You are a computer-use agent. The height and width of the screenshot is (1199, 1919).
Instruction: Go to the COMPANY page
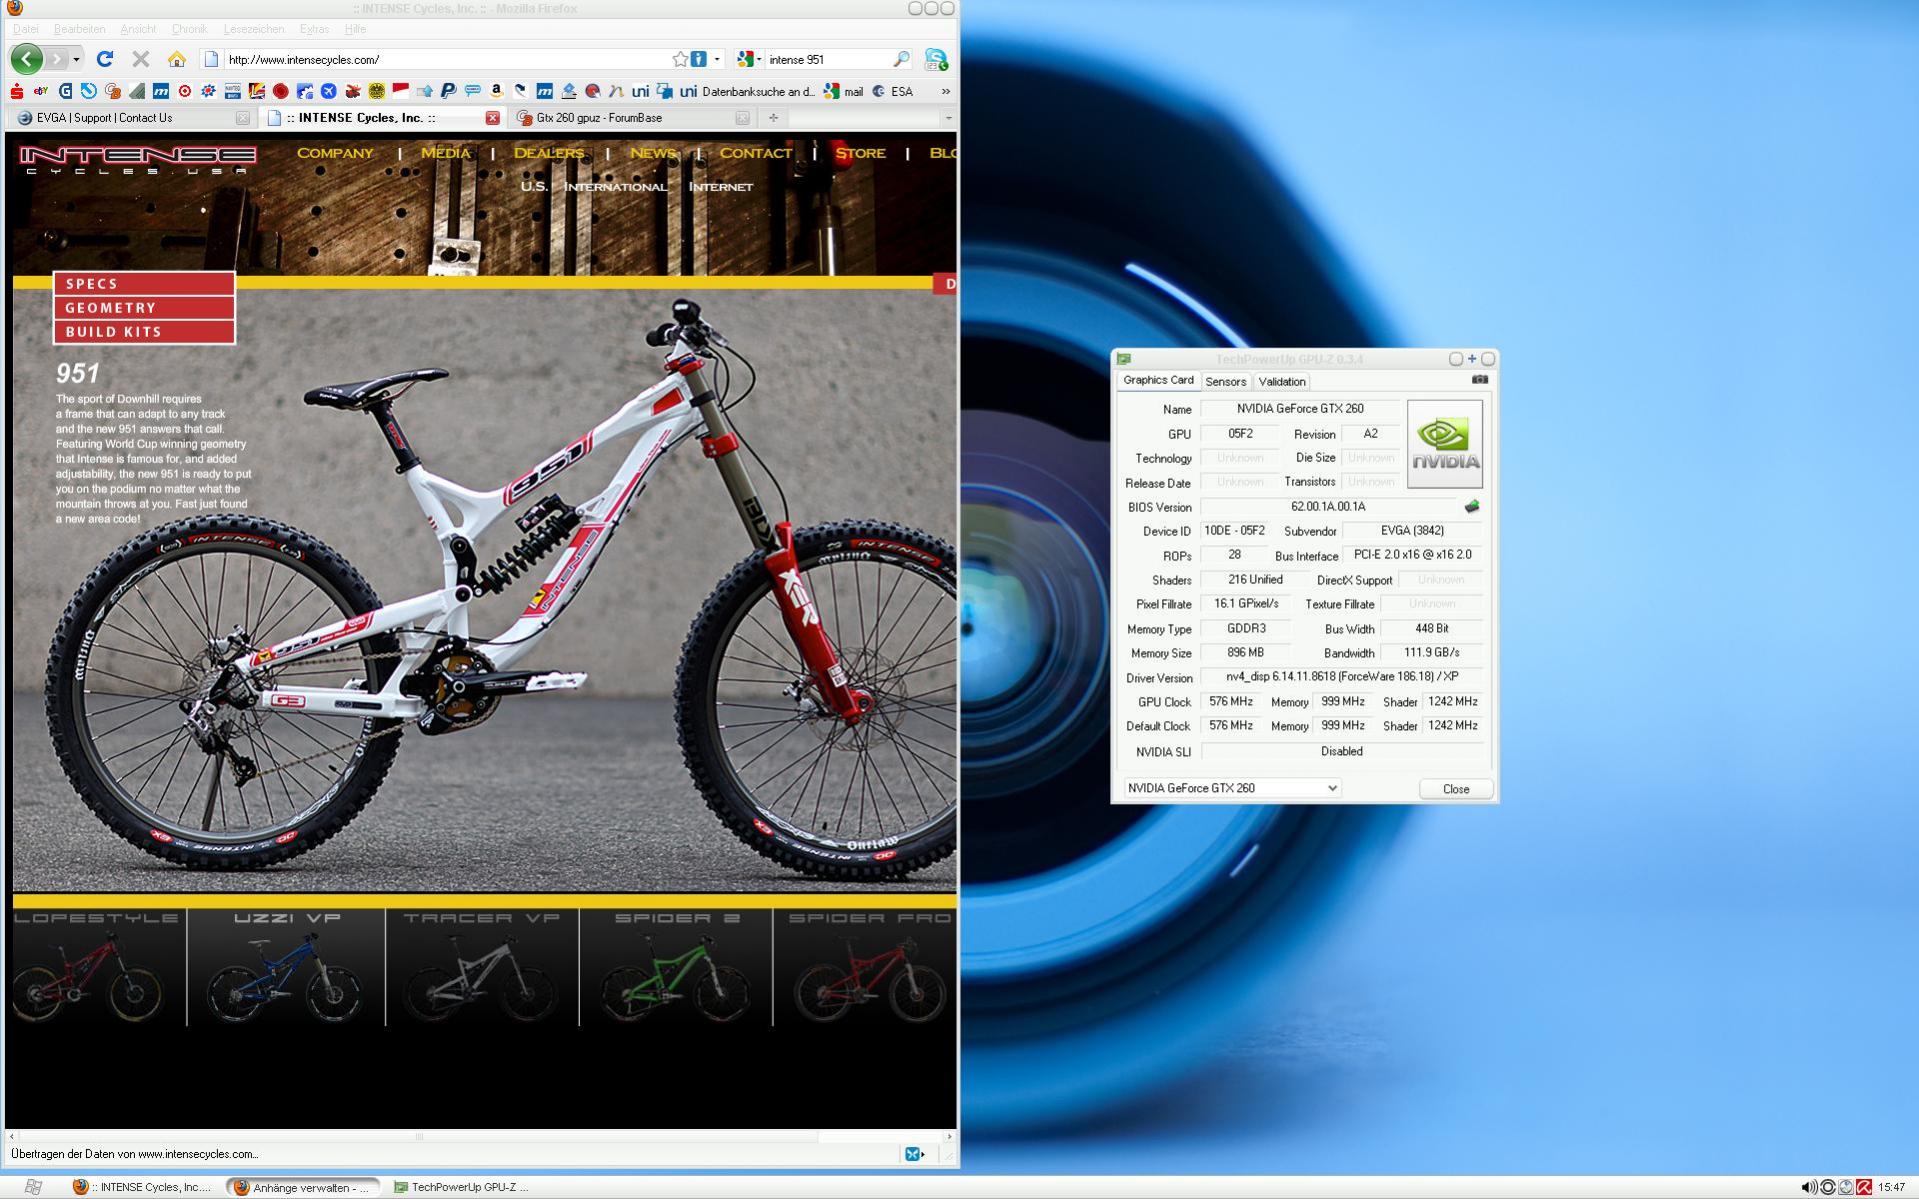point(335,153)
